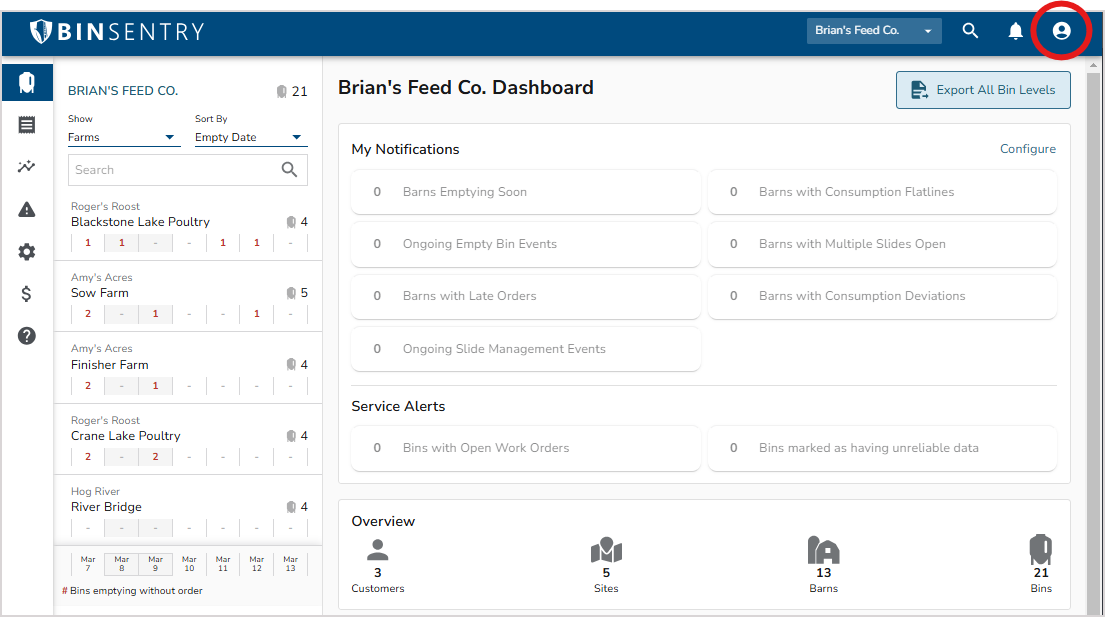Open Barns with Consumption Deviations card
1105x617 pixels.
coord(882,296)
